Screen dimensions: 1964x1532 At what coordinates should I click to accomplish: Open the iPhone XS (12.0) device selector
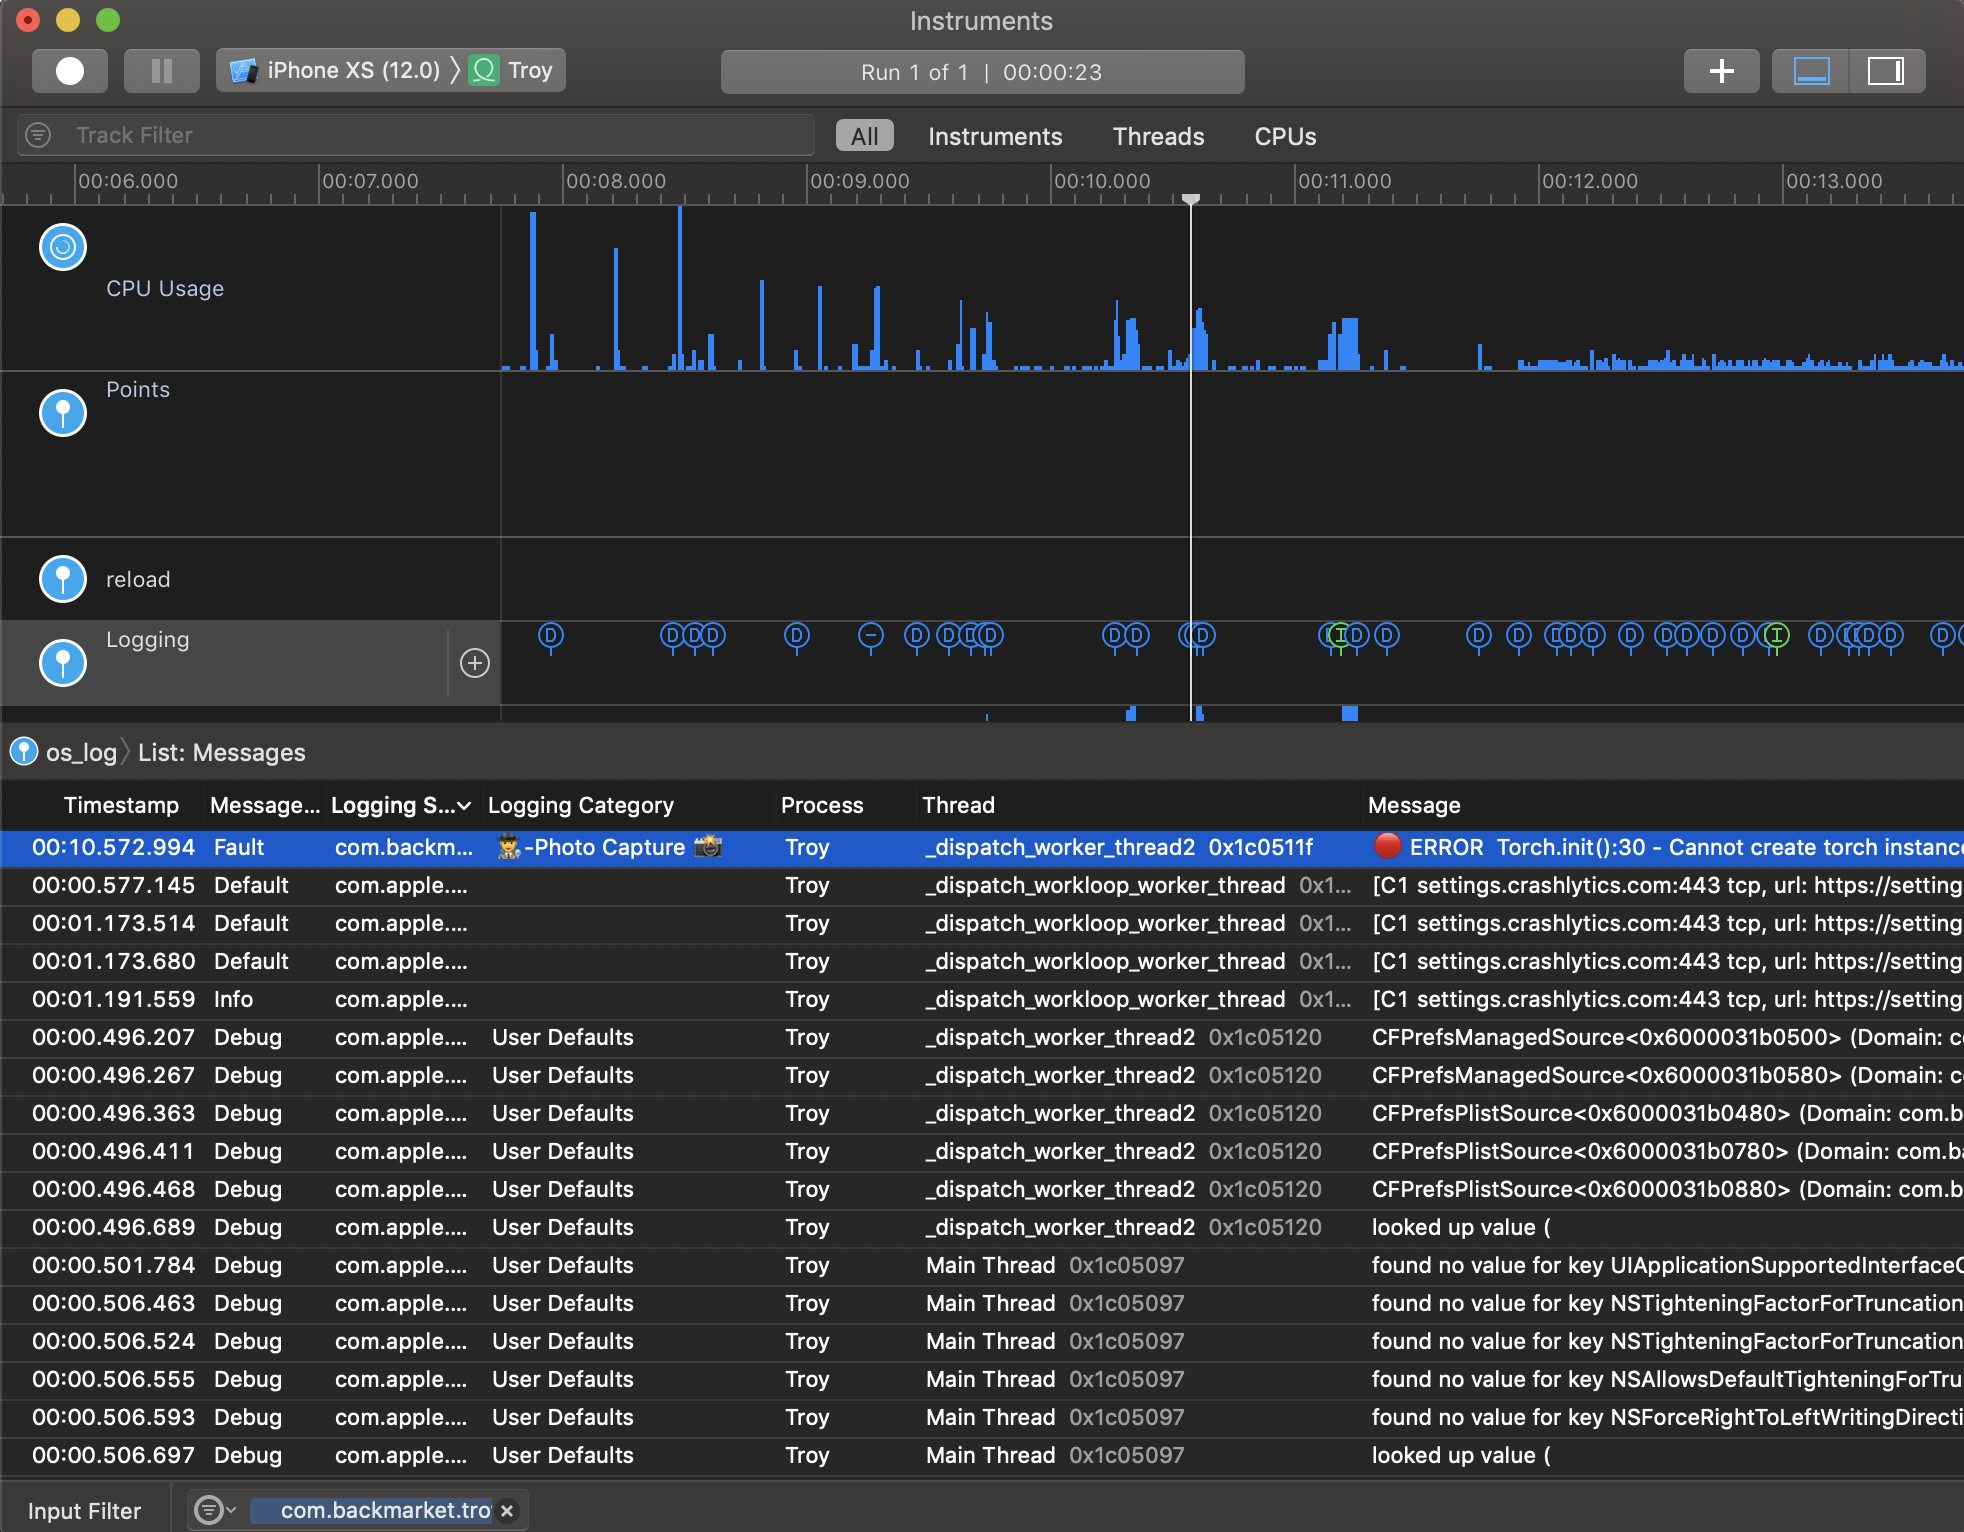336,71
